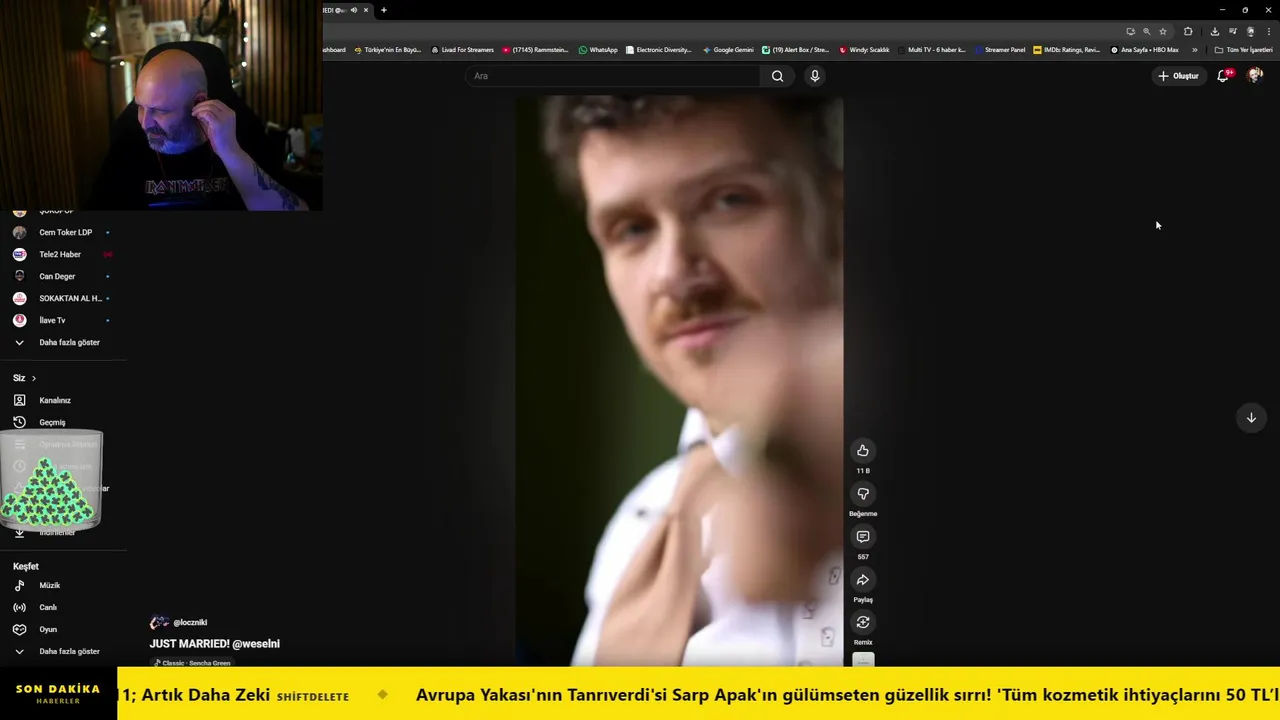
Task: Open Windy: Sıcaklık bookmark
Action: tap(865, 50)
